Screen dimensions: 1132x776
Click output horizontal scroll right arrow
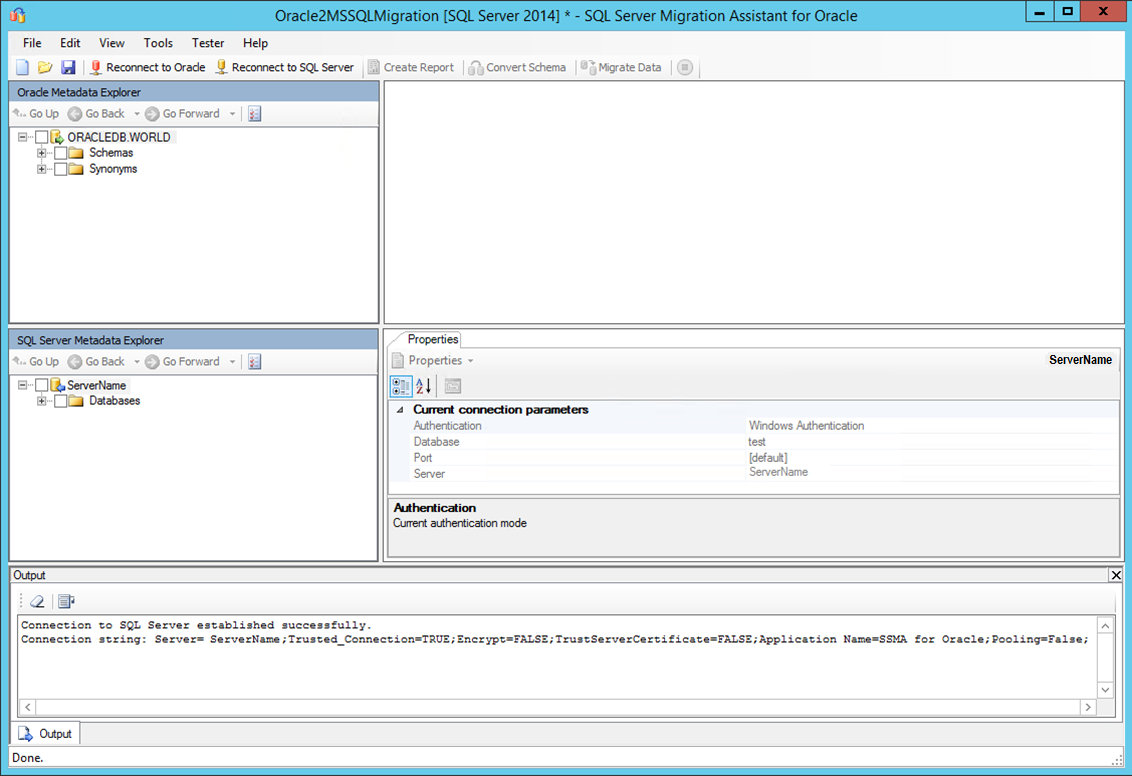point(1088,707)
